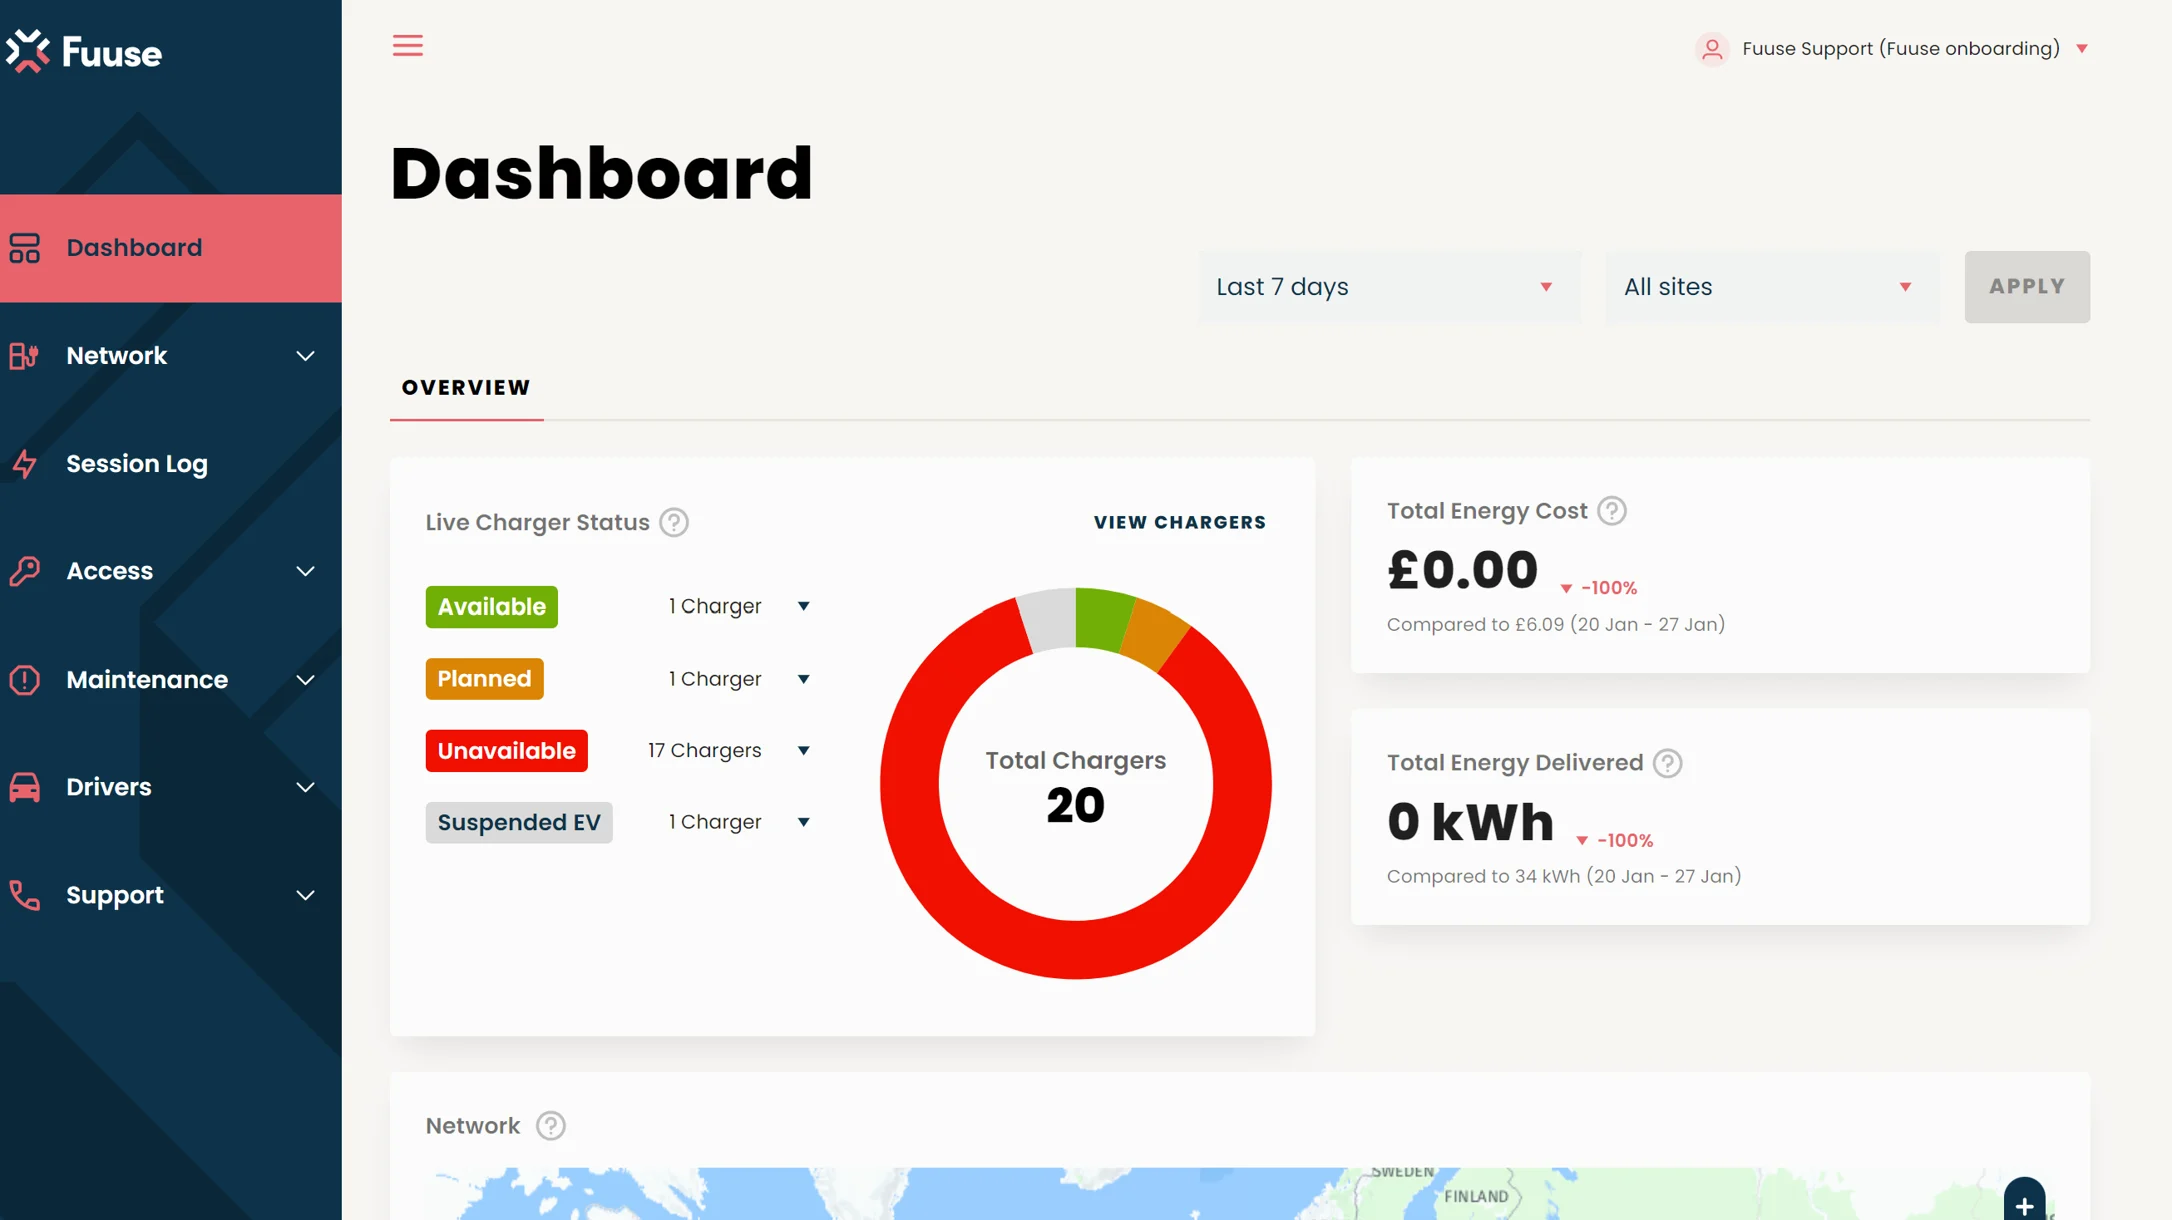
Task: Open the Session Log menu item
Action: pyautogui.click(x=171, y=464)
